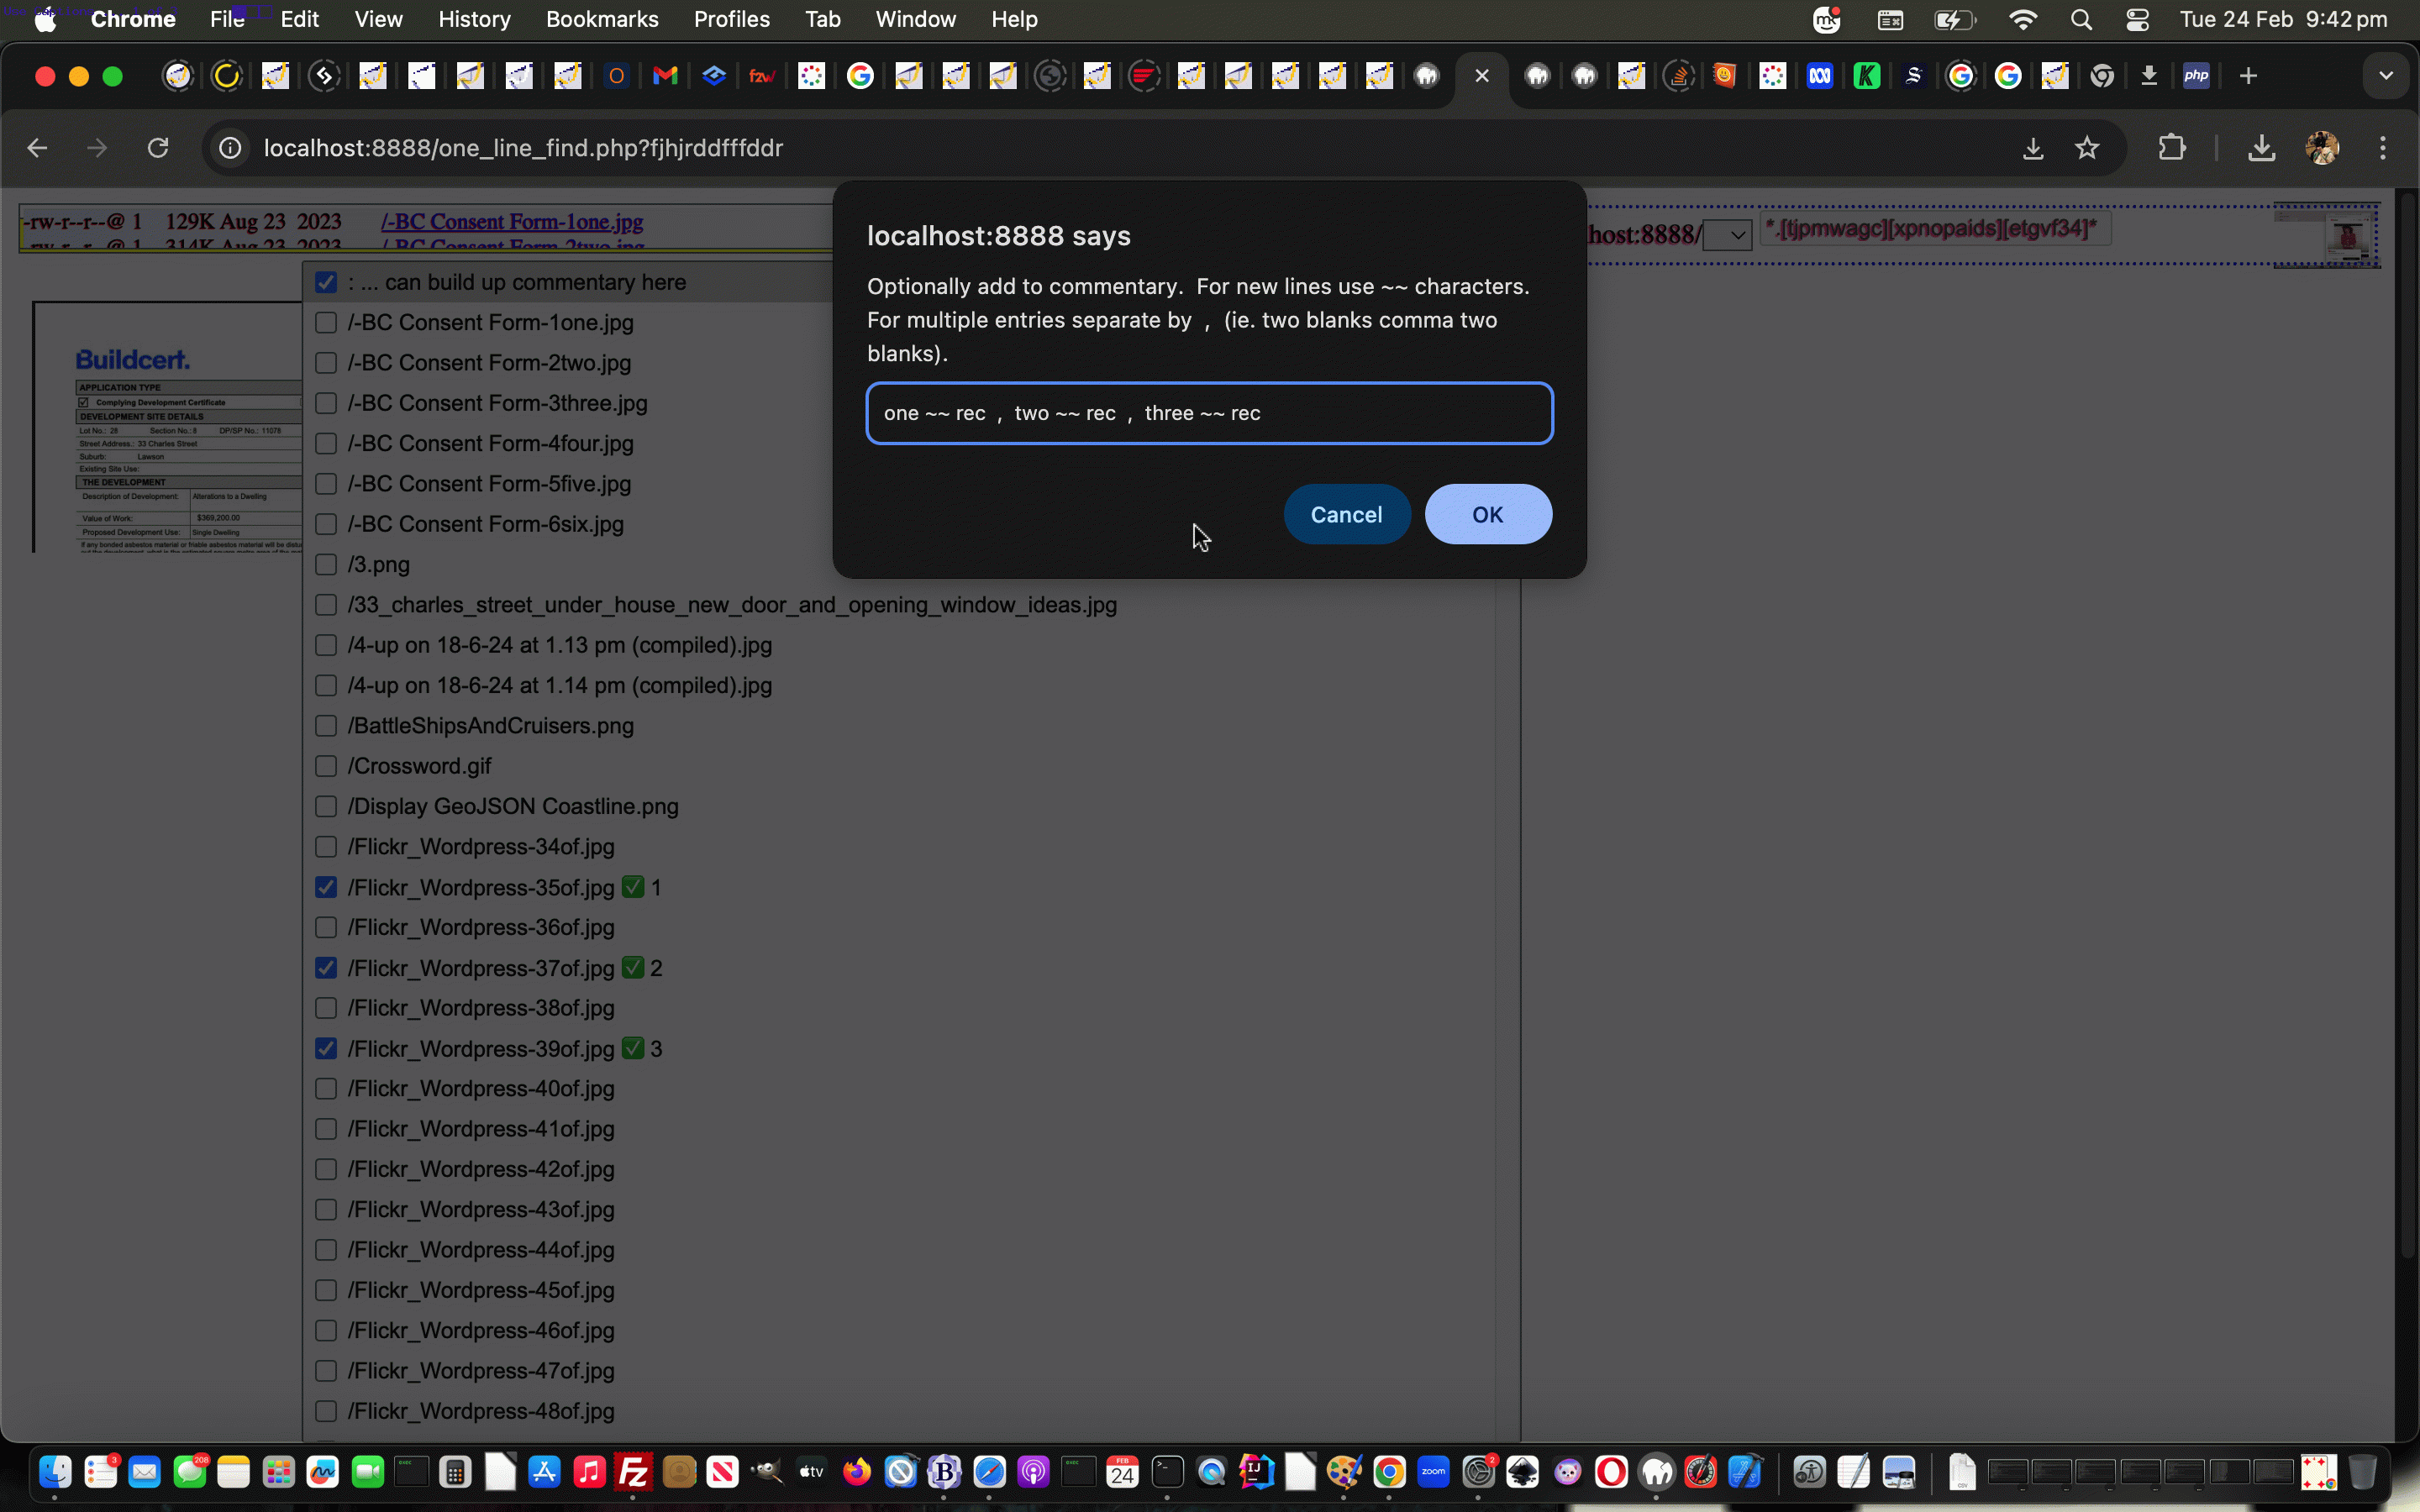Open the Extensions puzzle icon
Screen dimensions: 2420x1512
tap(2171, 148)
